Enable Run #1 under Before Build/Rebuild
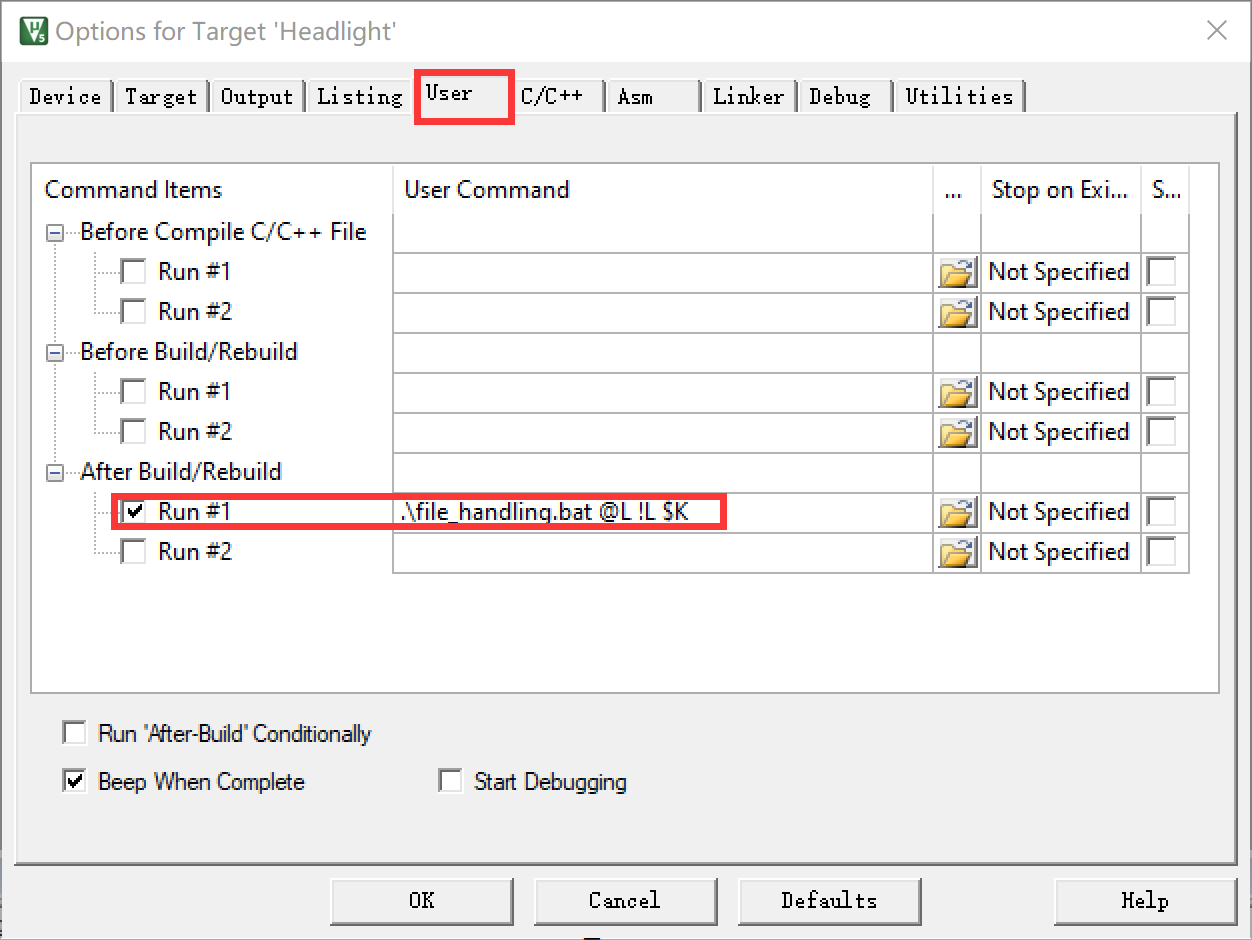Viewport: 1252px width, 940px height. [133, 392]
